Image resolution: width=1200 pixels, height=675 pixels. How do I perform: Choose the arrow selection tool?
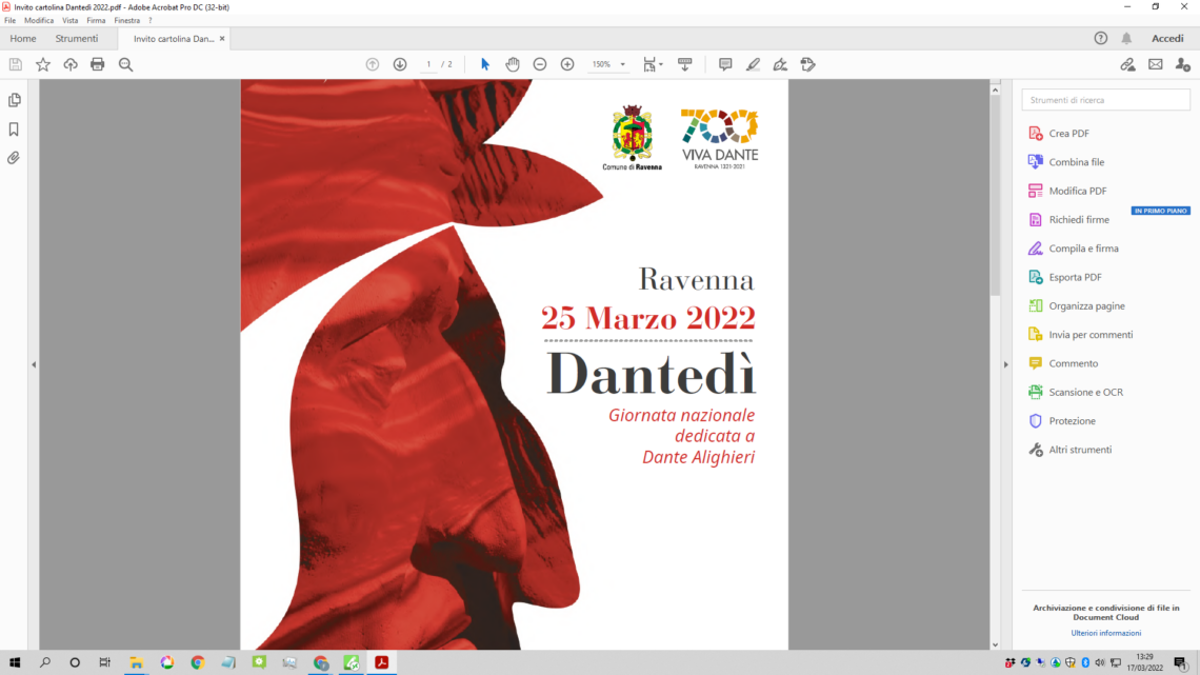coord(485,64)
